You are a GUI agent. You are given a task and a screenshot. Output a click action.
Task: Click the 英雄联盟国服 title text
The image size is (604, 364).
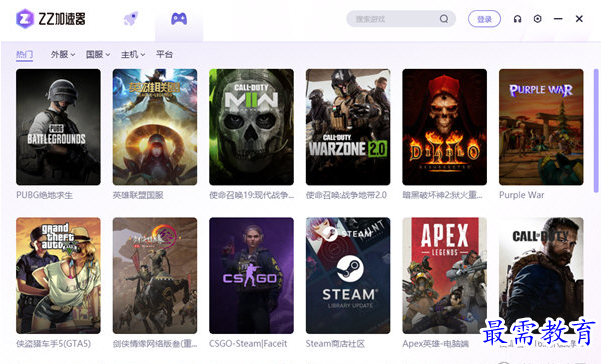tap(138, 195)
